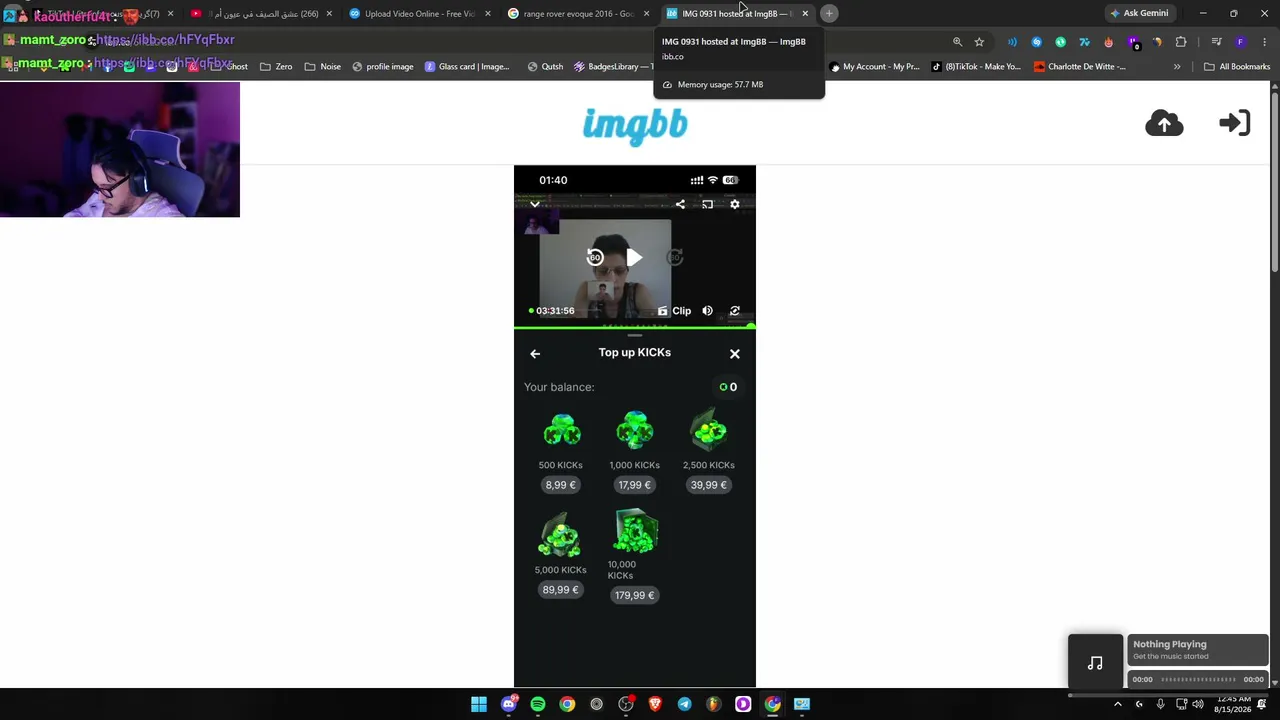This screenshot has height=720, width=1280.
Task: Open the browser three-dot menu
Action: click(x=1263, y=42)
